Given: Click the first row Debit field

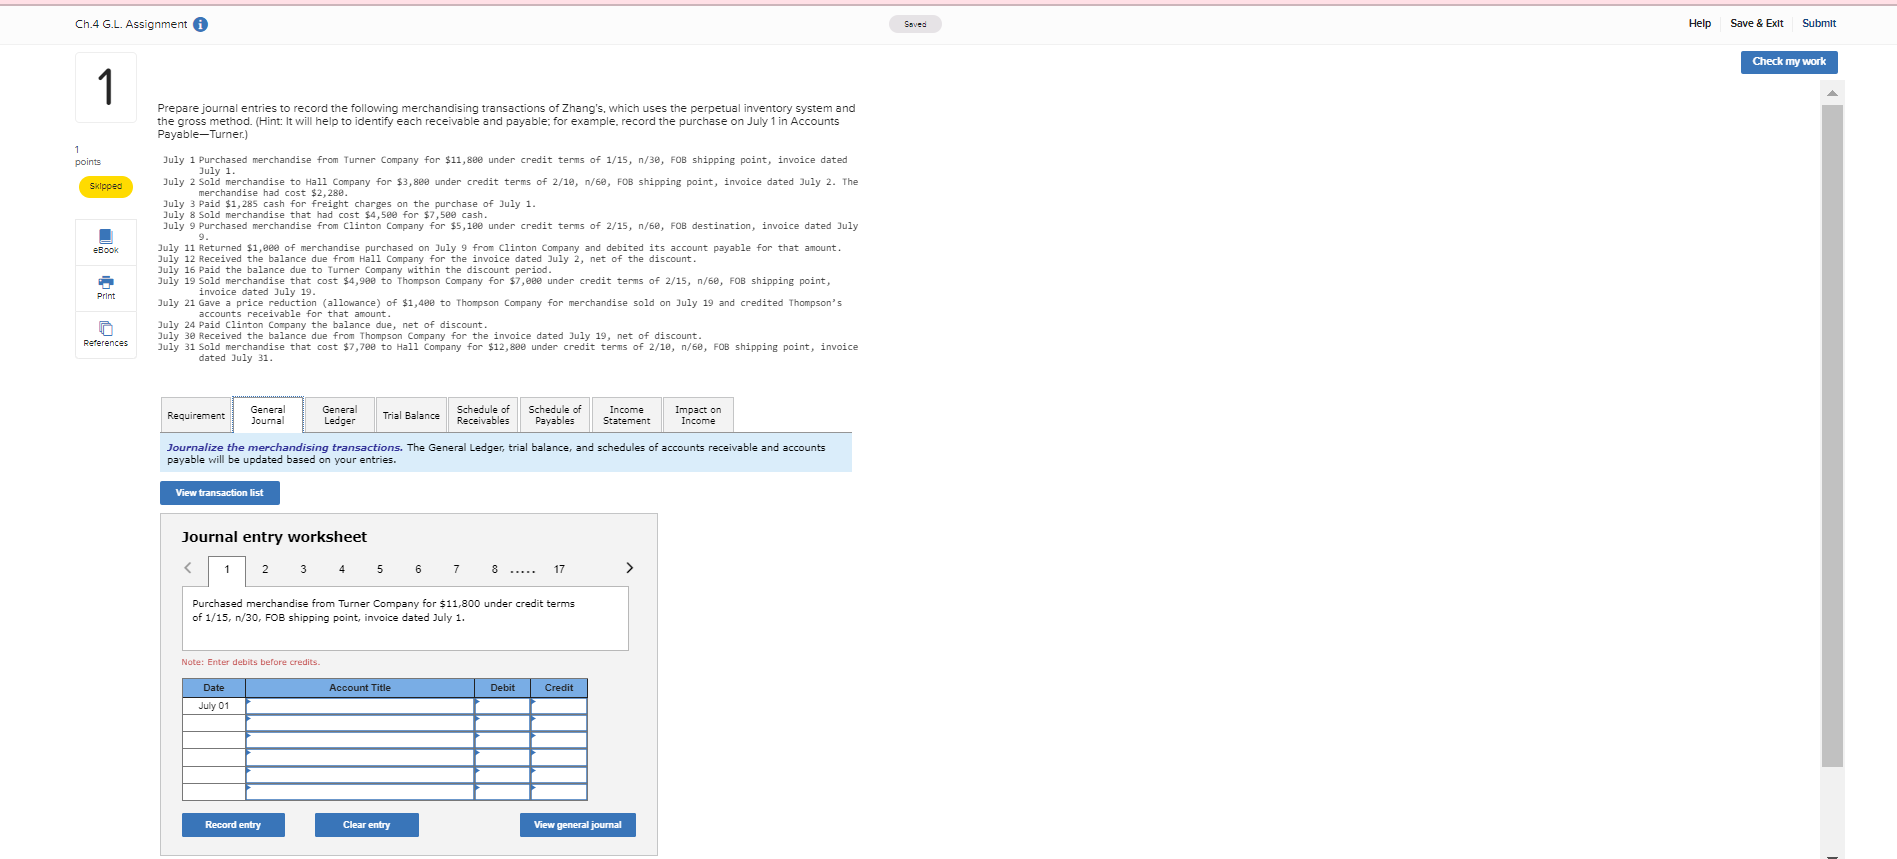Looking at the screenshot, I should pos(503,706).
